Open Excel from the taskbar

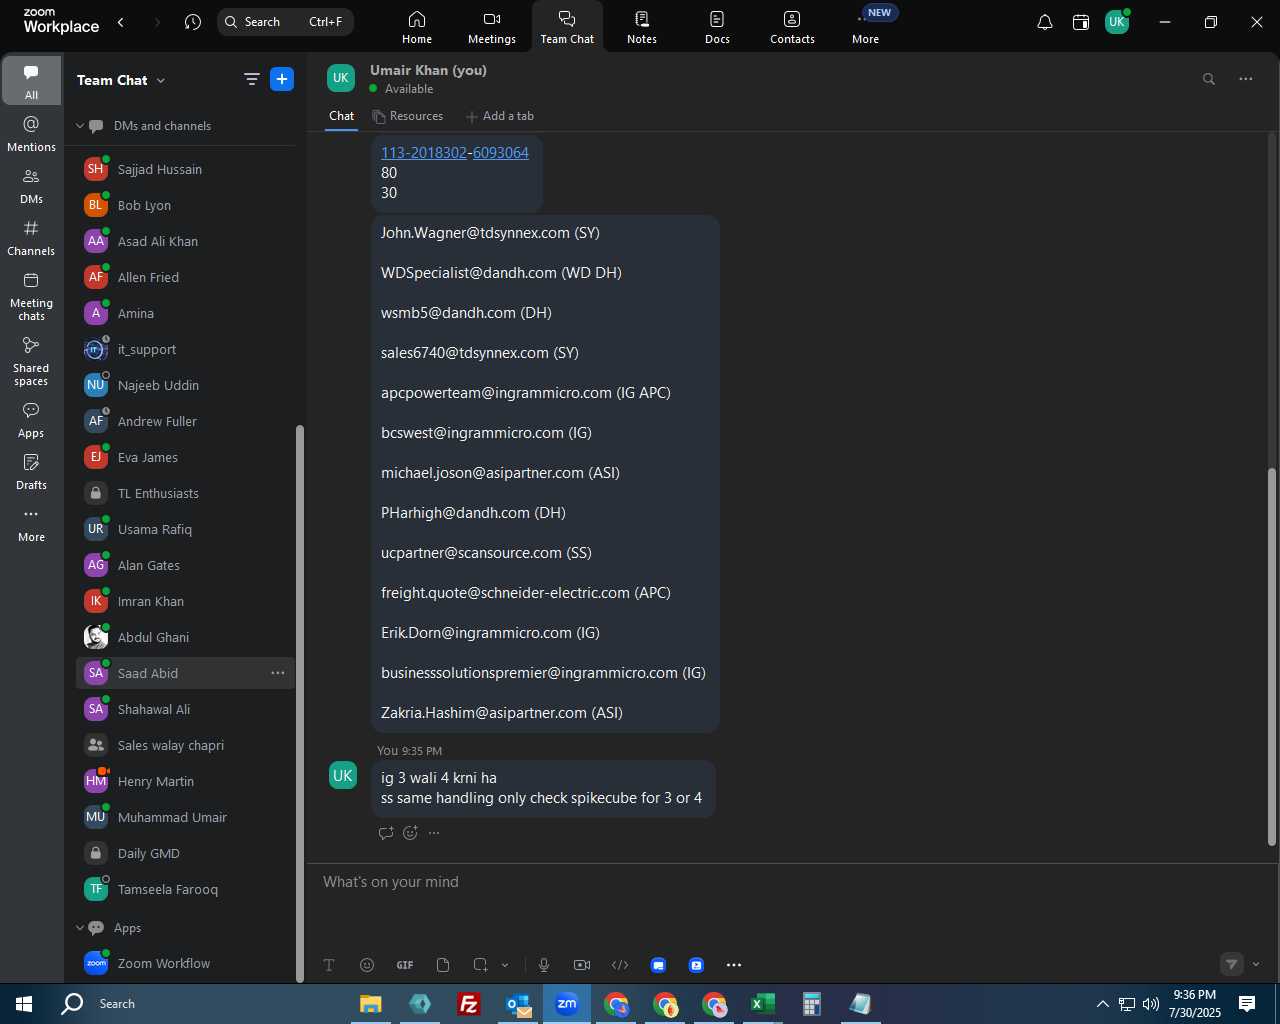(x=762, y=1004)
